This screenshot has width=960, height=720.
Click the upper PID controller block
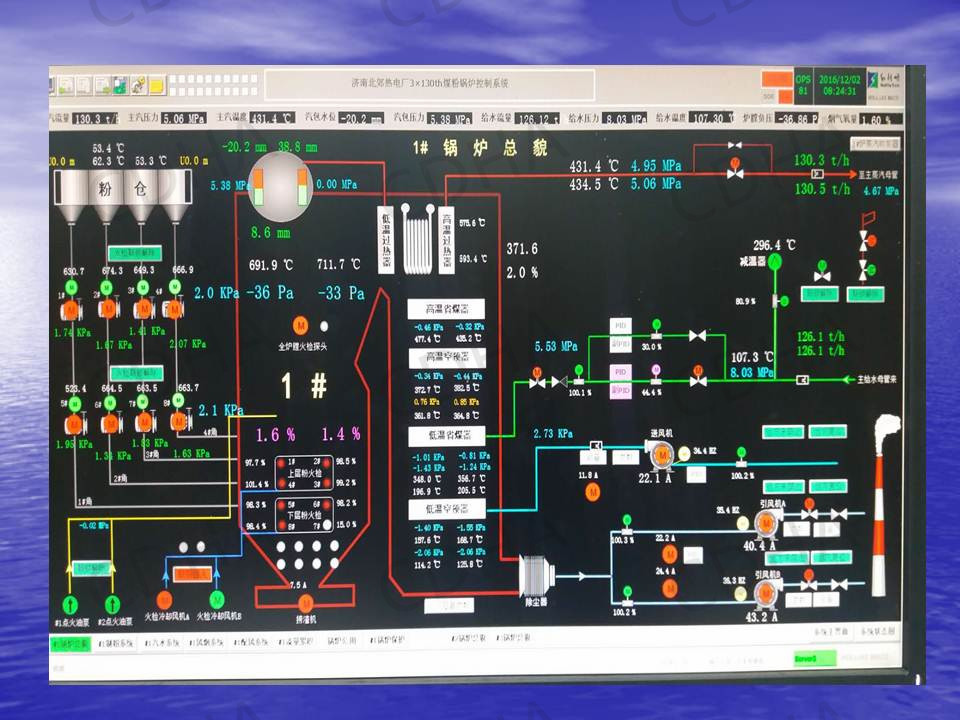coord(621,327)
